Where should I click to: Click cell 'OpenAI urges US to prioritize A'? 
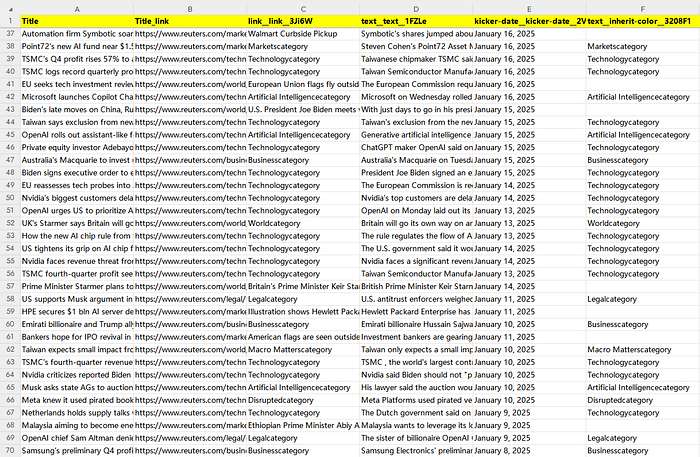point(77,211)
